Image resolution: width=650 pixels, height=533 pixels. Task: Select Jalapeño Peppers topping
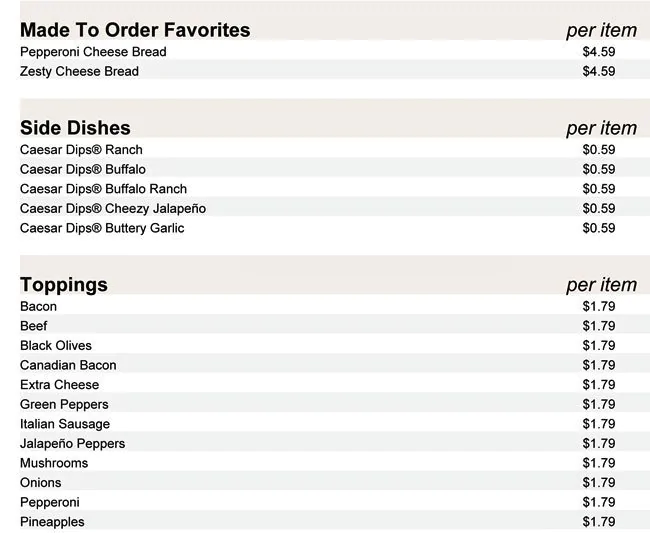(73, 443)
